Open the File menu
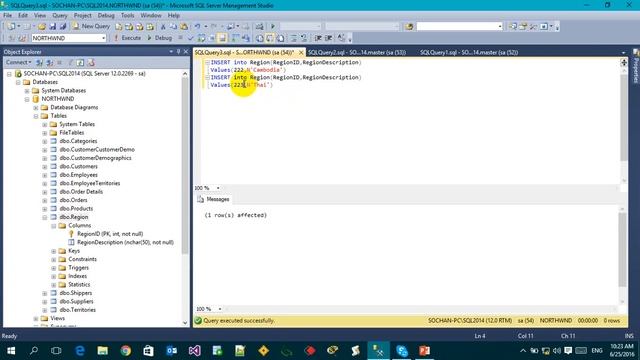Image resolution: width=640 pixels, height=360 pixels. [x=7, y=15]
